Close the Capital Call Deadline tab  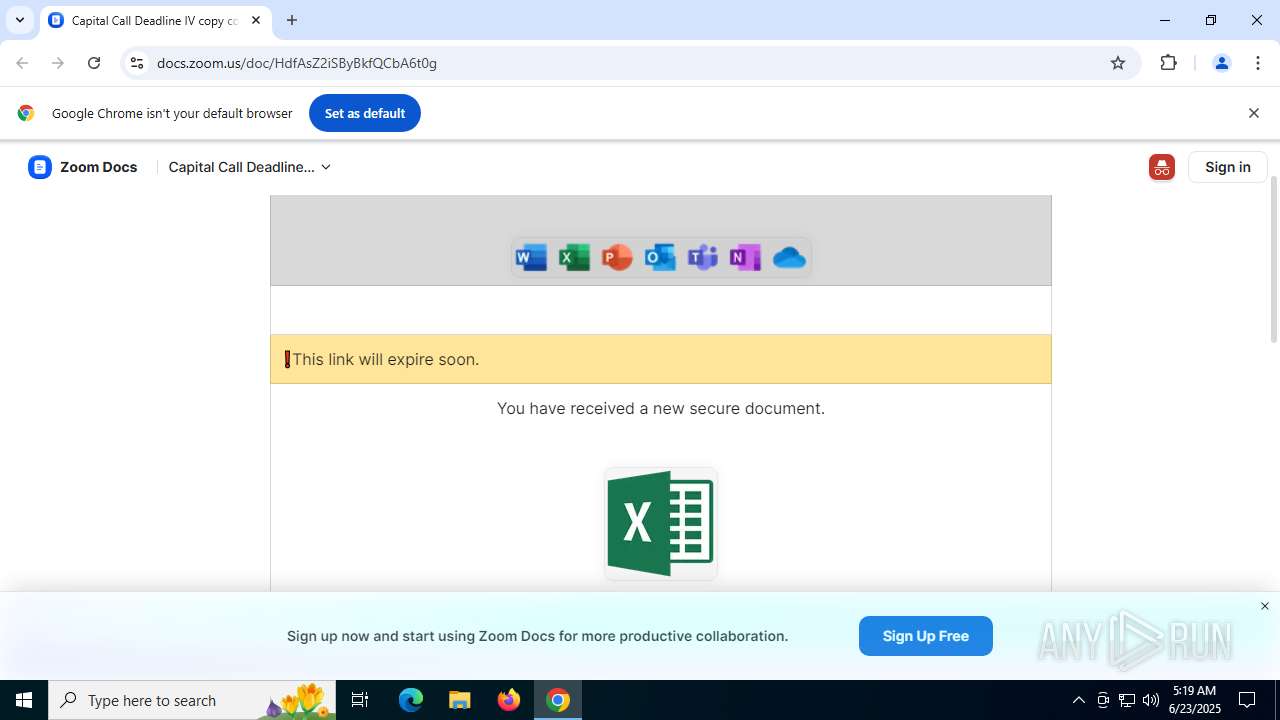coord(256,20)
